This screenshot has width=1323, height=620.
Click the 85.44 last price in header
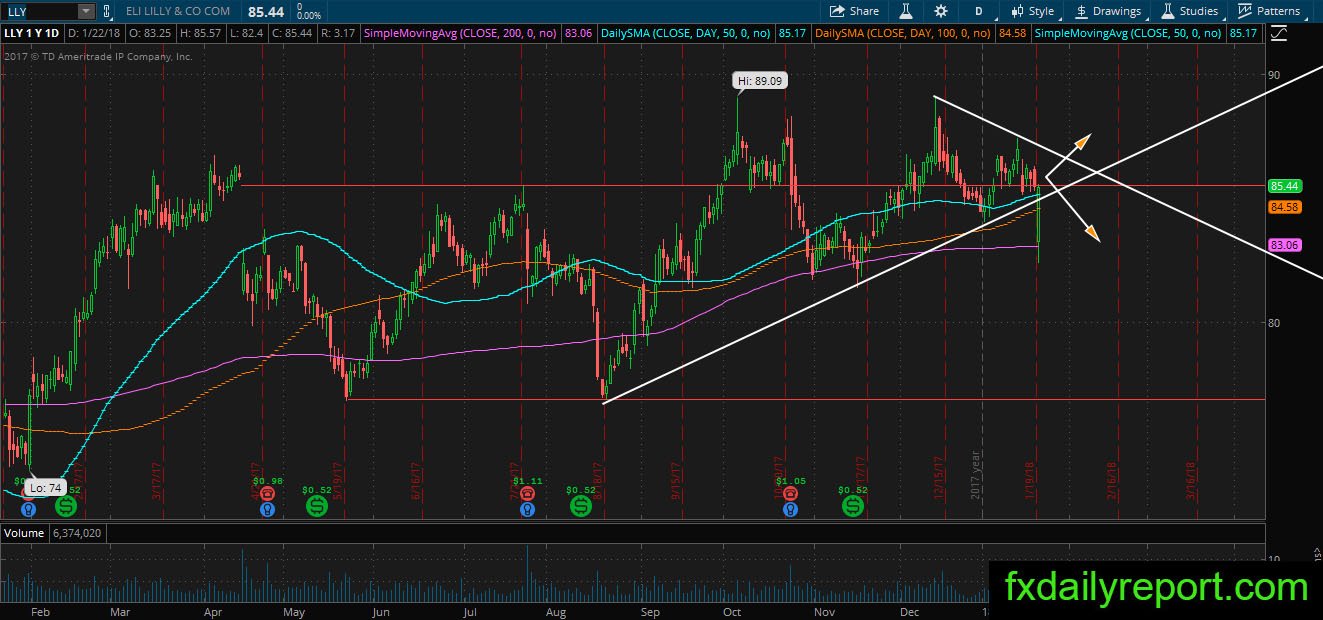tap(265, 11)
